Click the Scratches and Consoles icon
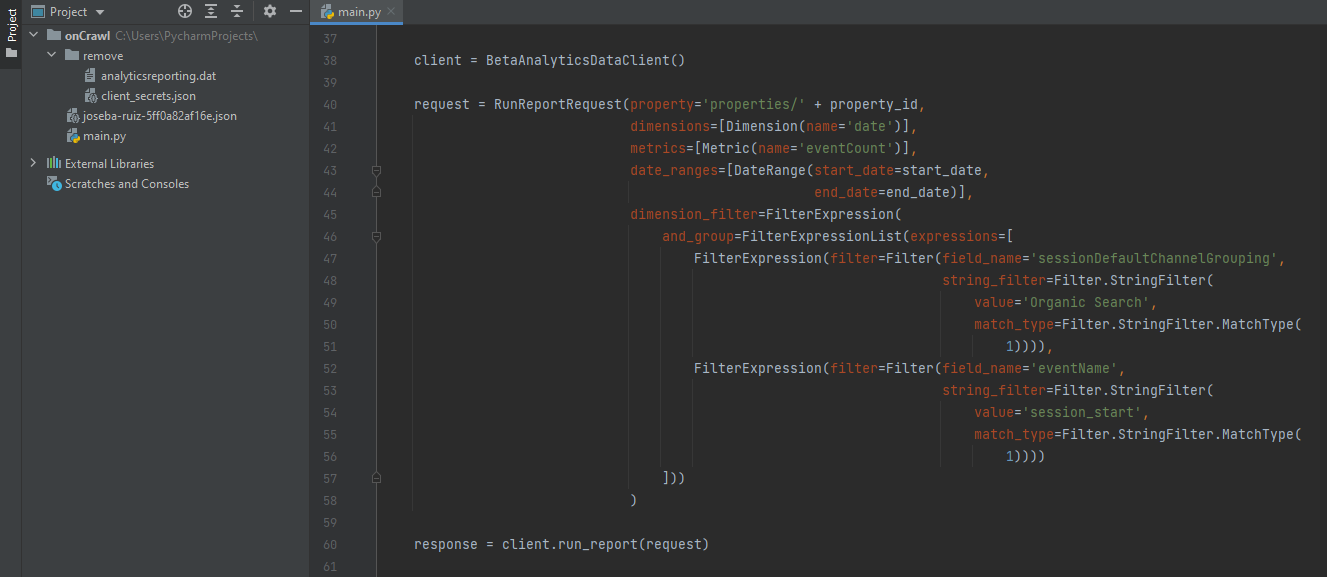The height and width of the screenshot is (577, 1327). (52, 183)
